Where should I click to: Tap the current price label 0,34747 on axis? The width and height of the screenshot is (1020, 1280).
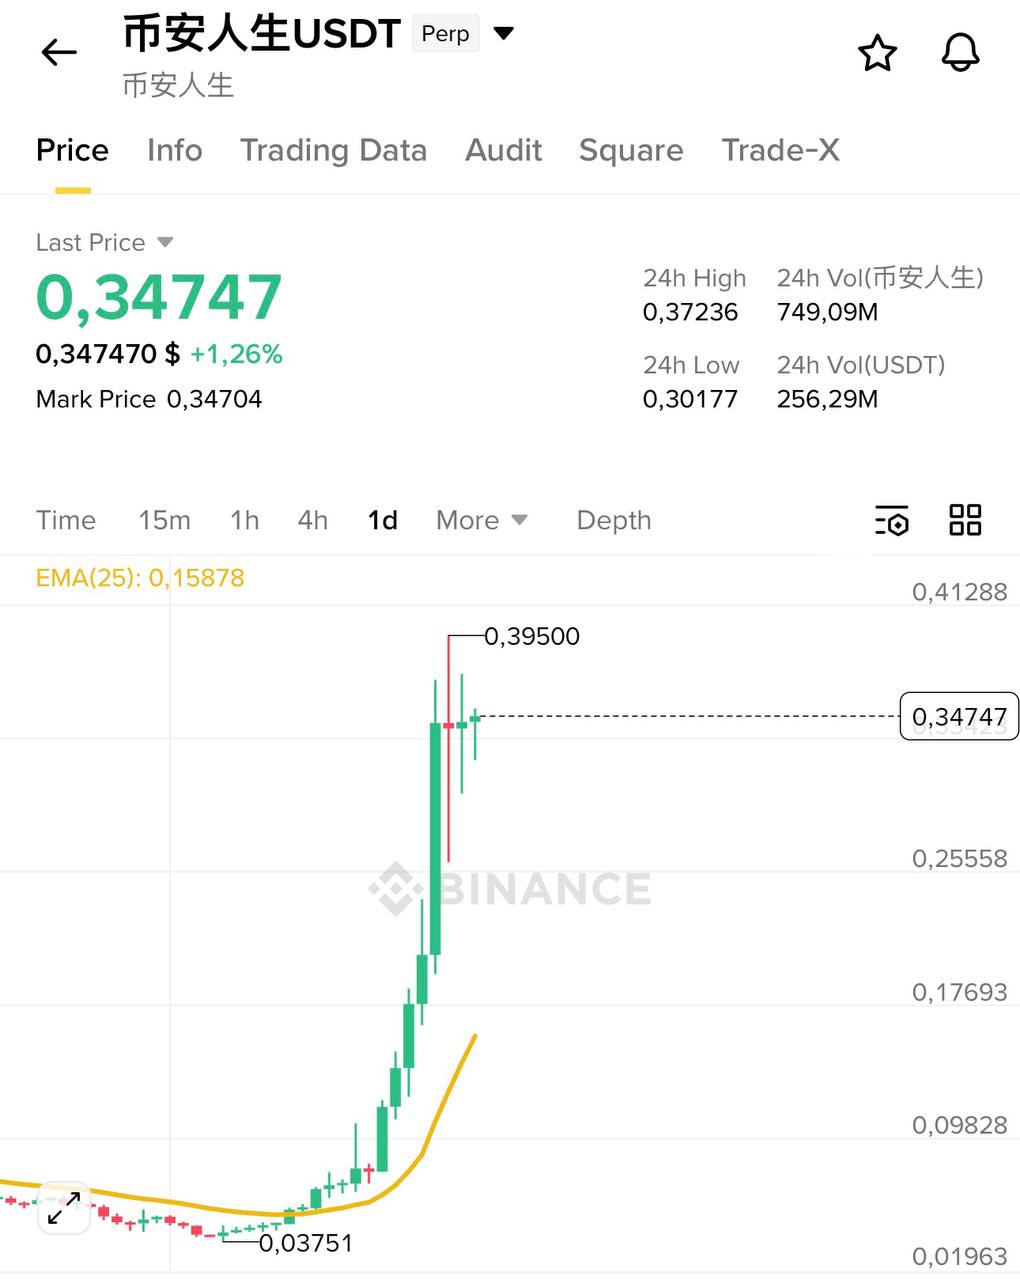pyautogui.click(x=959, y=716)
